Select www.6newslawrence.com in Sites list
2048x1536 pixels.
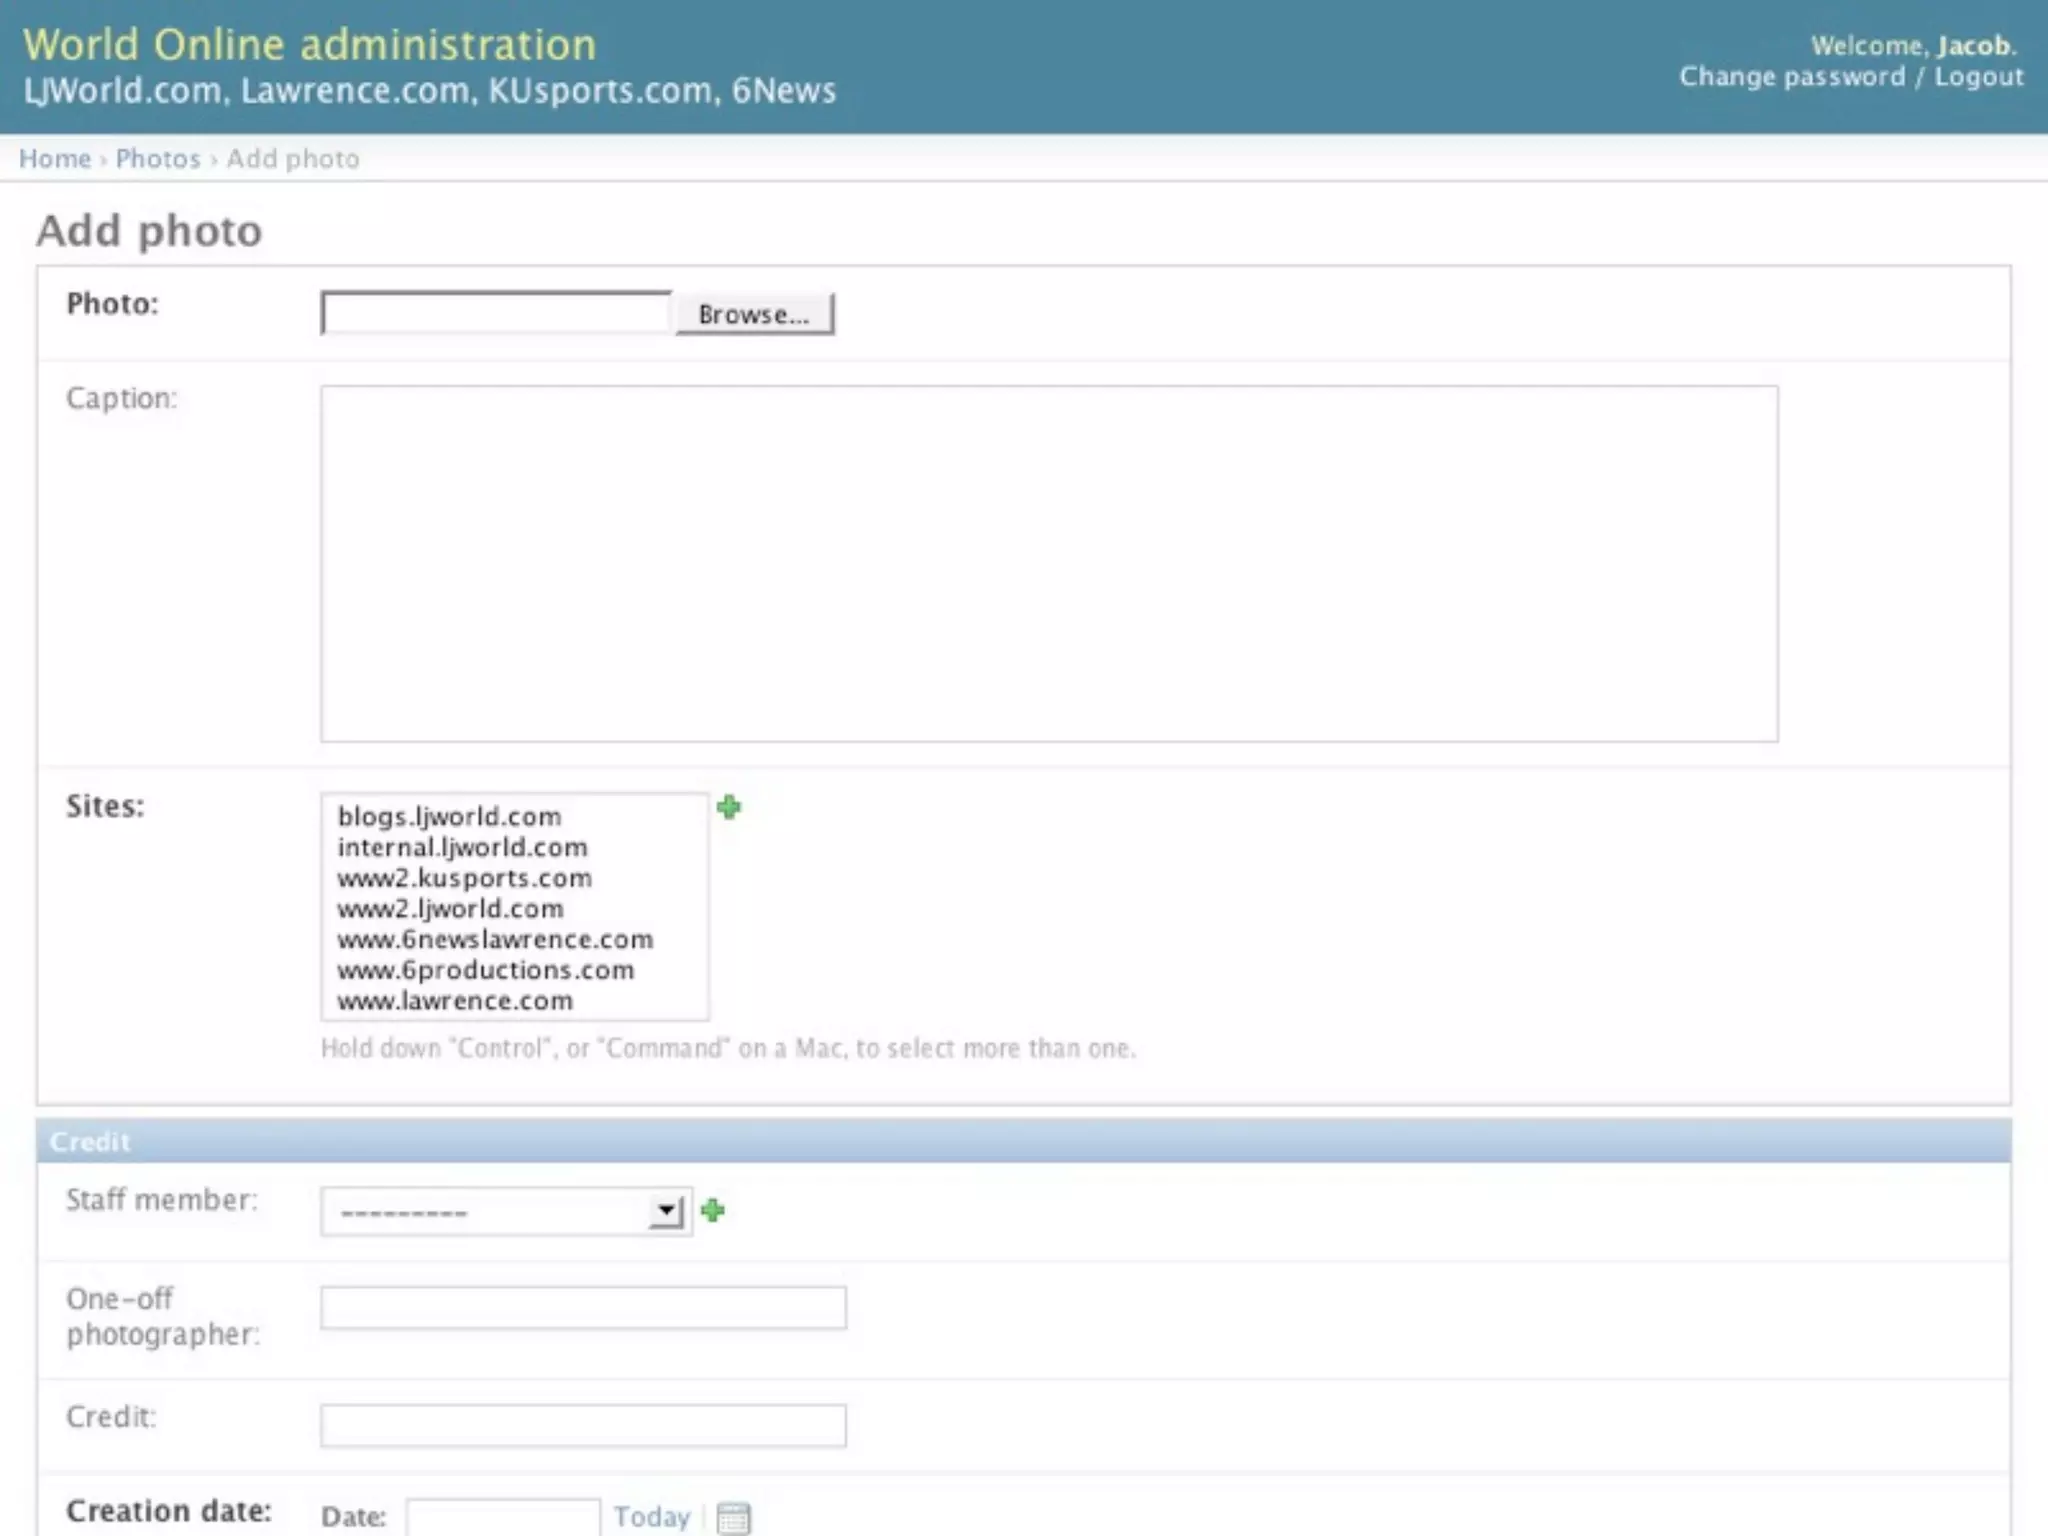click(x=495, y=940)
